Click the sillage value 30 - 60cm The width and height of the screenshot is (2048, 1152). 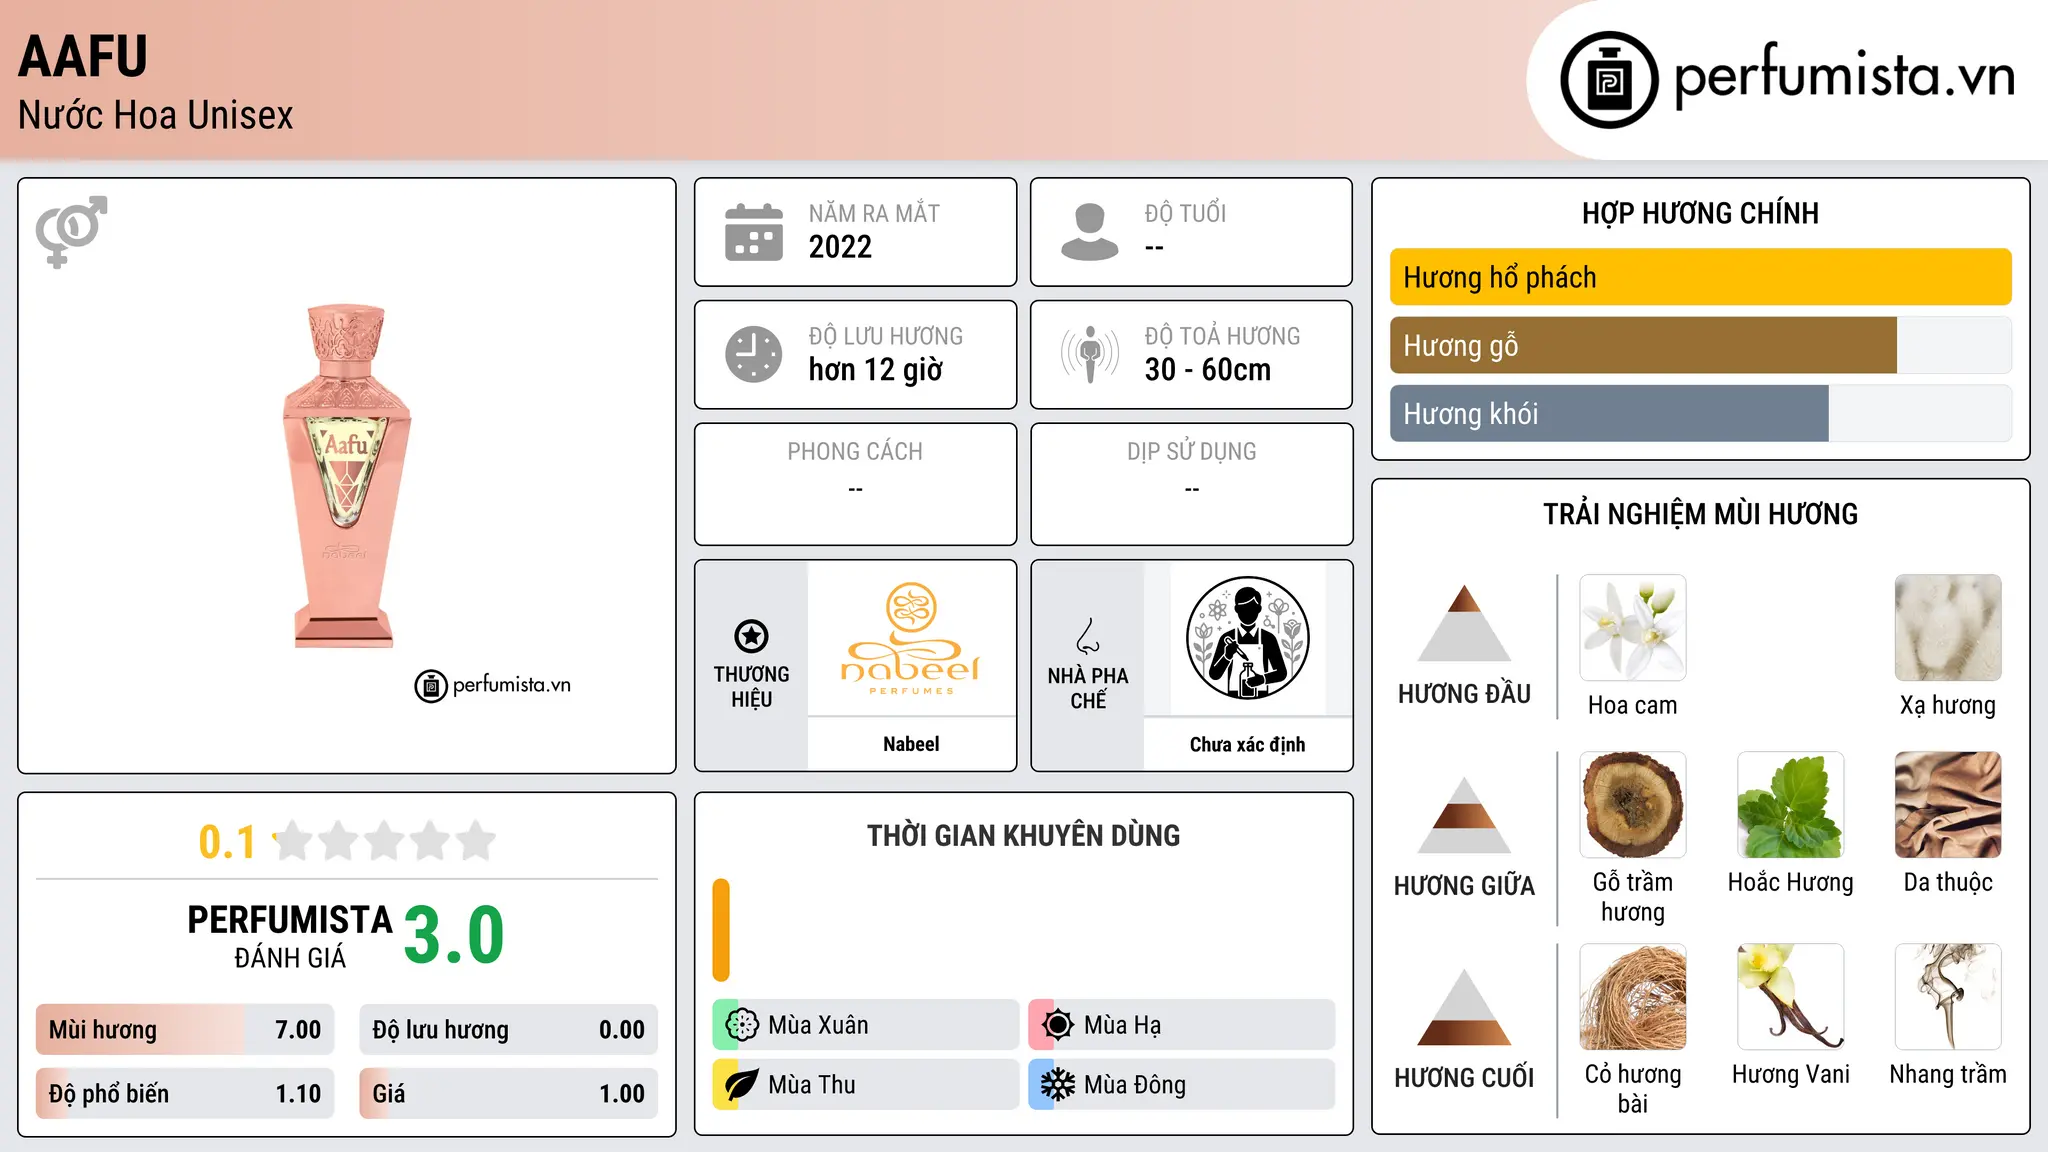1208,370
